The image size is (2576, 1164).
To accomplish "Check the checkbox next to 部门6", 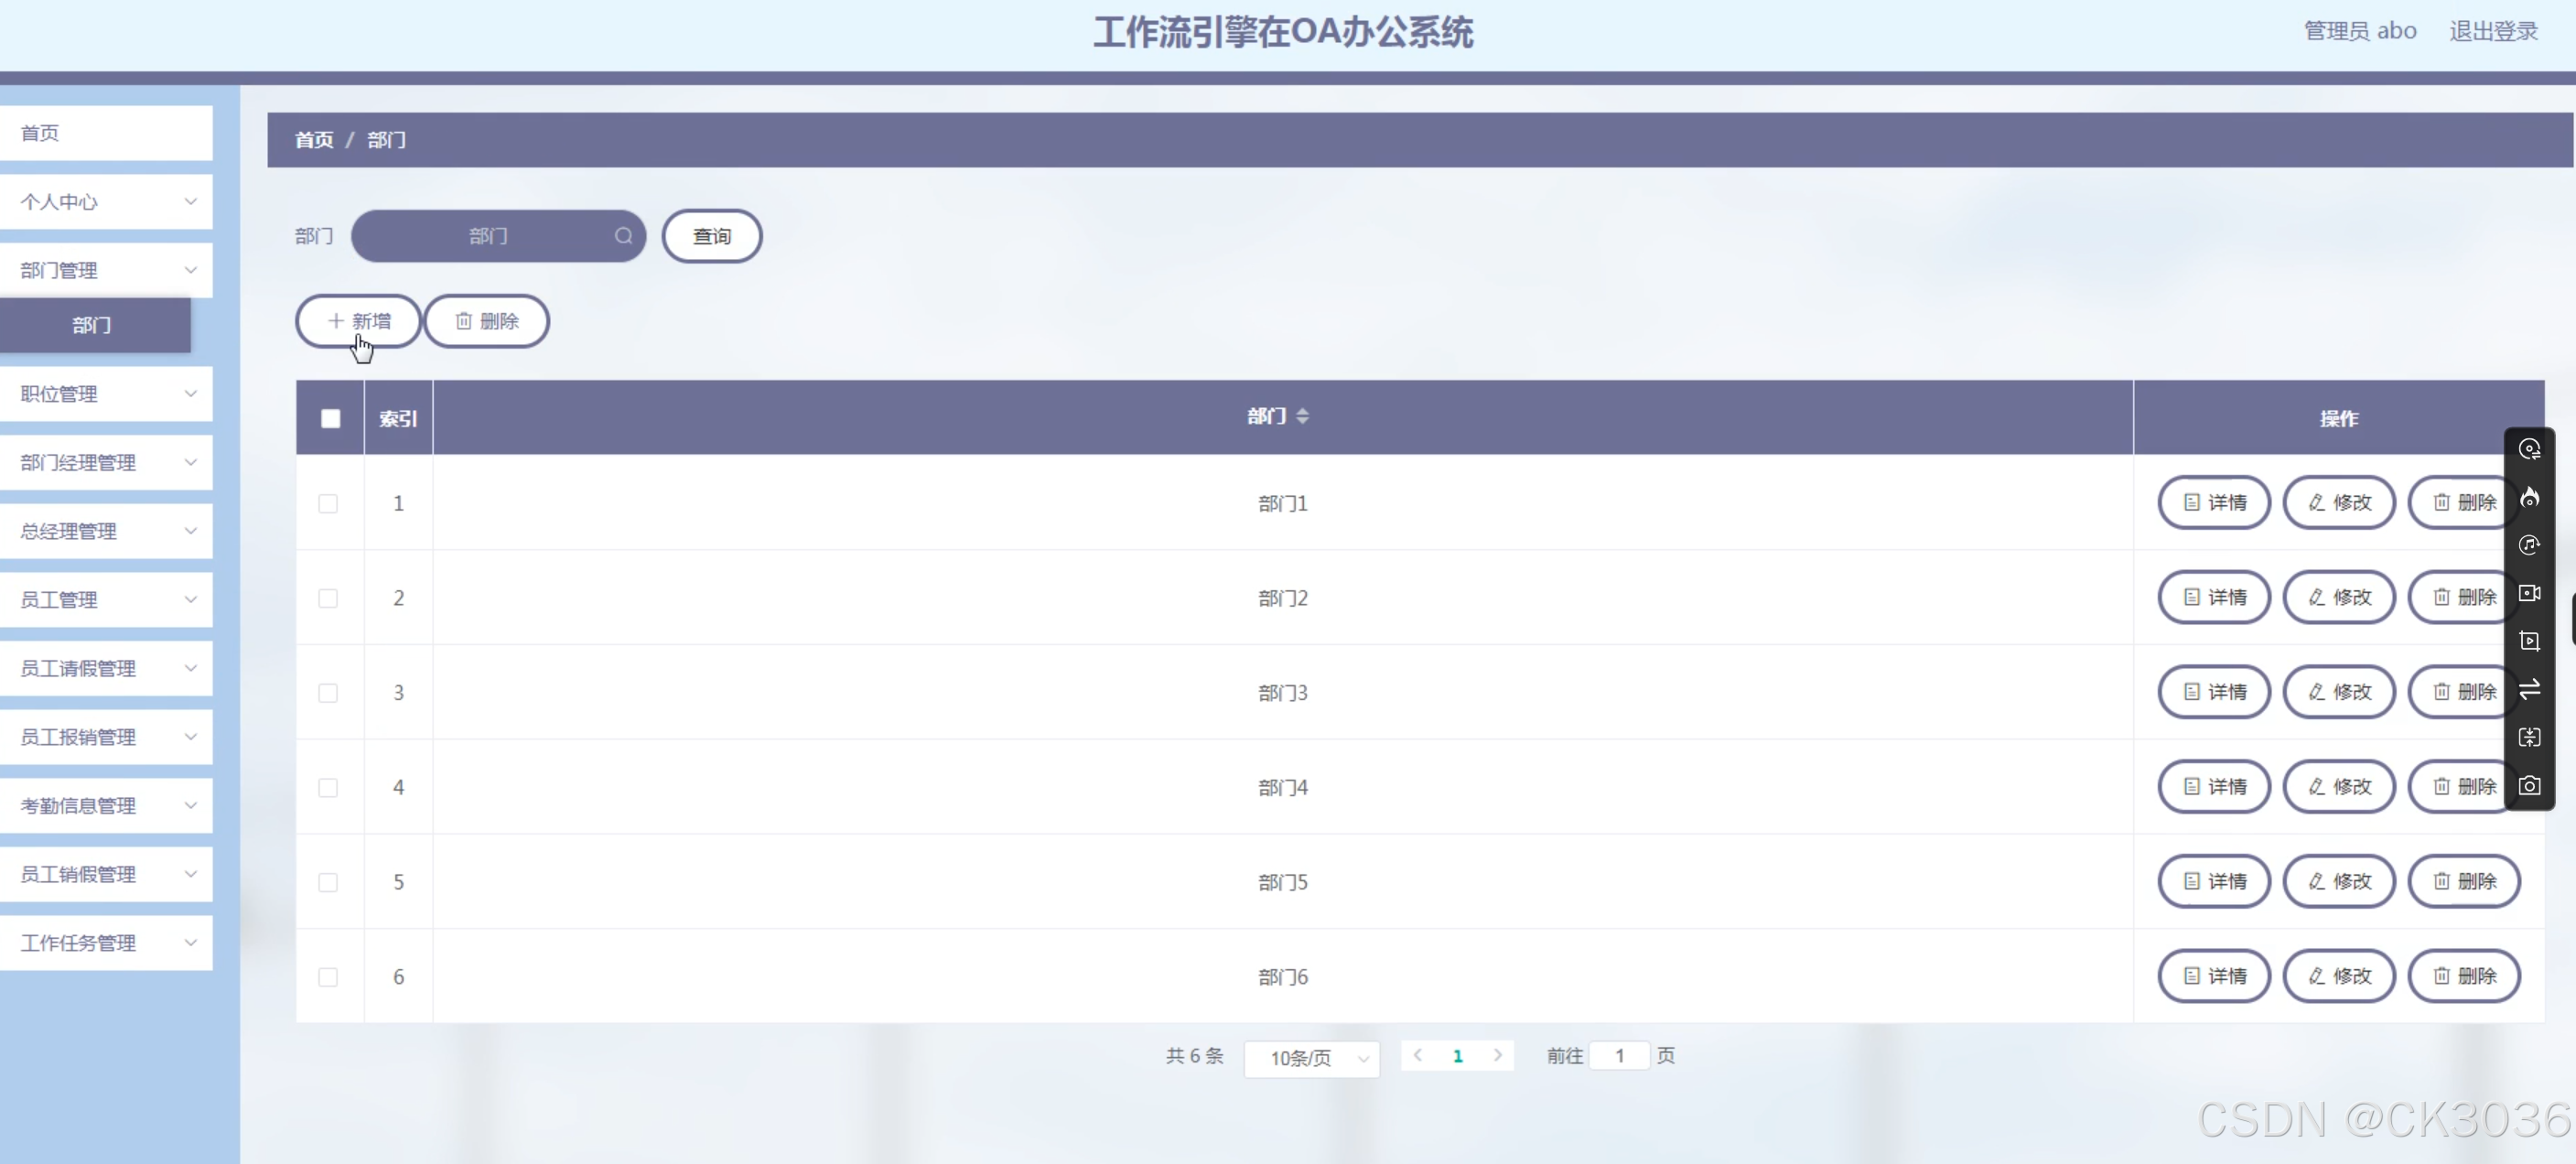I will pyautogui.click(x=329, y=977).
